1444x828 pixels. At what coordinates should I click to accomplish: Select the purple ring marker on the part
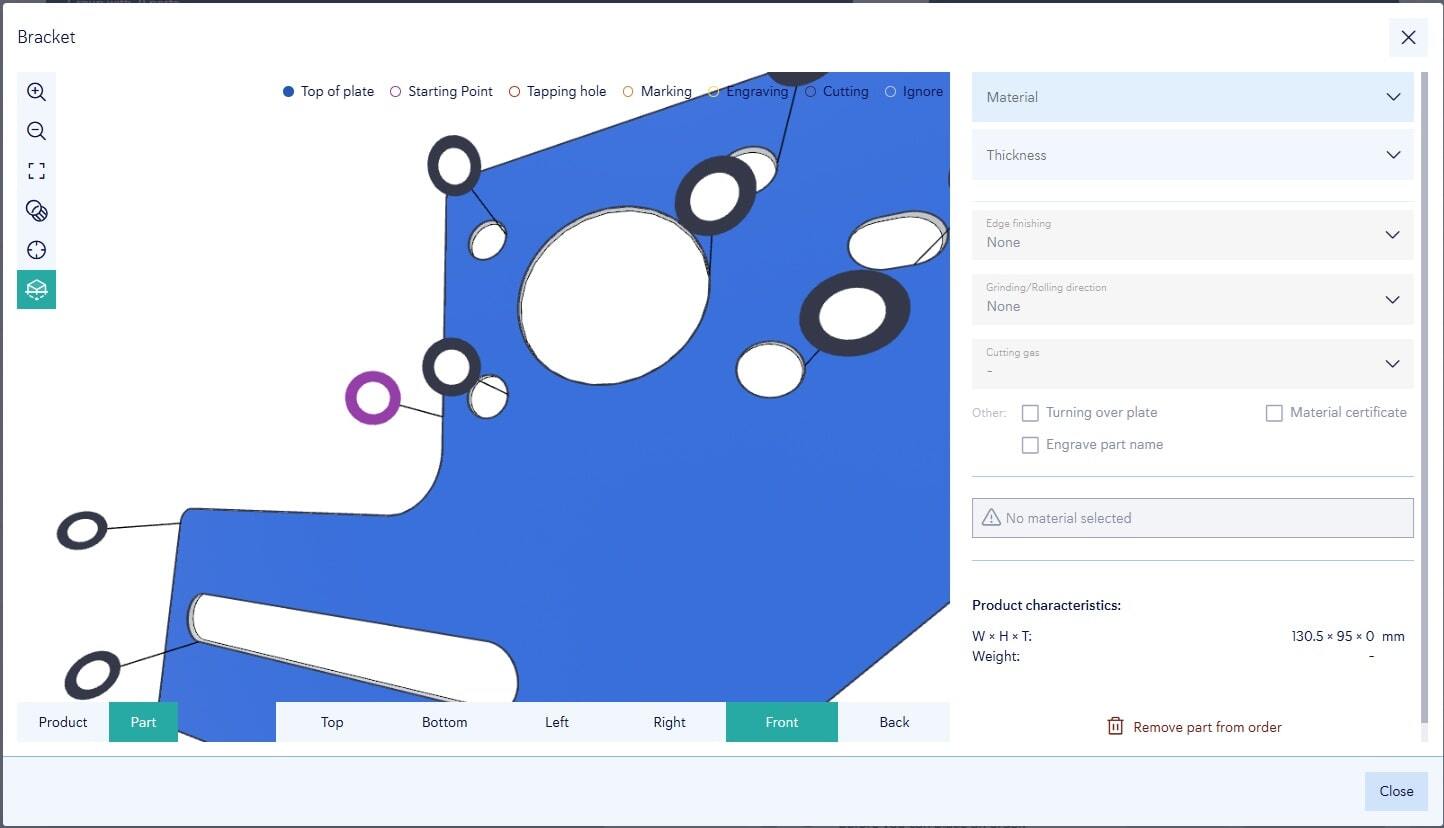click(373, 398)
